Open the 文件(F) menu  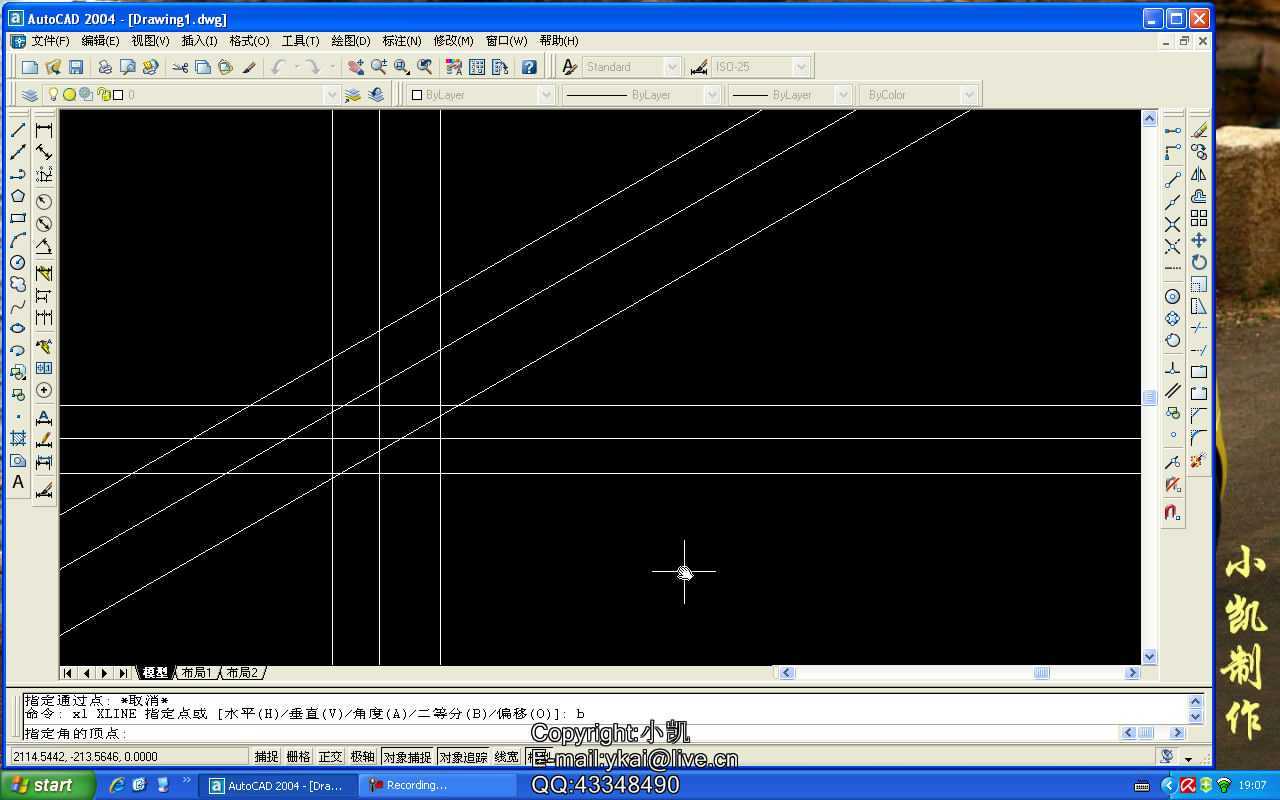tap(50, 41)
